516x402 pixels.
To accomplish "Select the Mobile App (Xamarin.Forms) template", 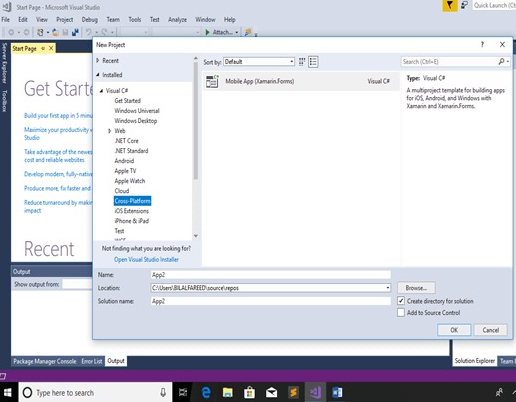I will click(301, 81).
